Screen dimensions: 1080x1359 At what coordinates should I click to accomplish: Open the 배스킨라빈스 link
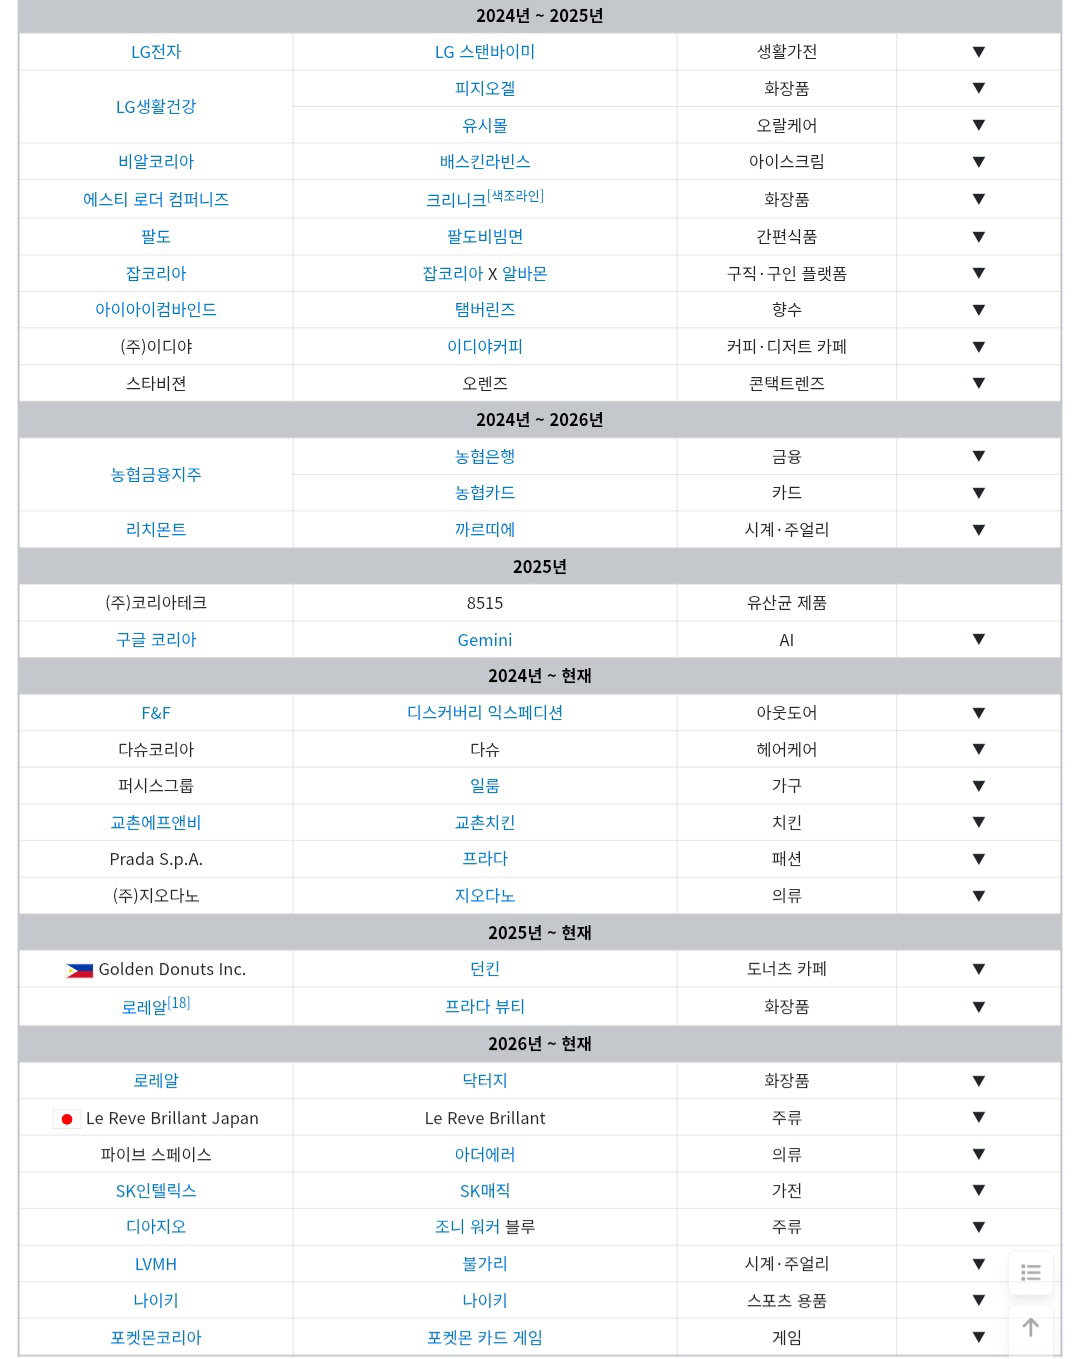pos(485,161)
